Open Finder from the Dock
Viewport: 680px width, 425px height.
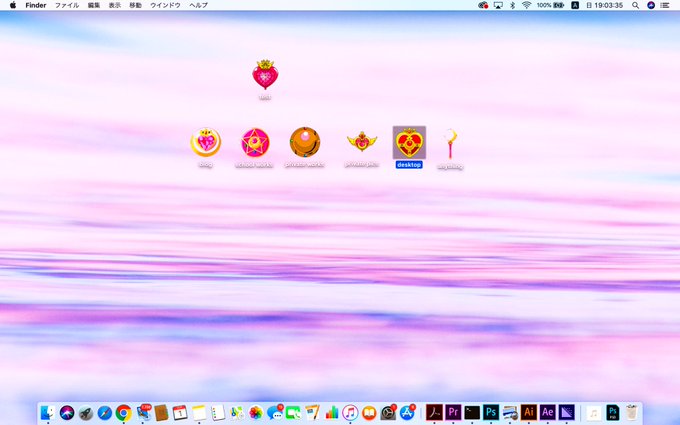pyautogui.click(x=48, y=412)
